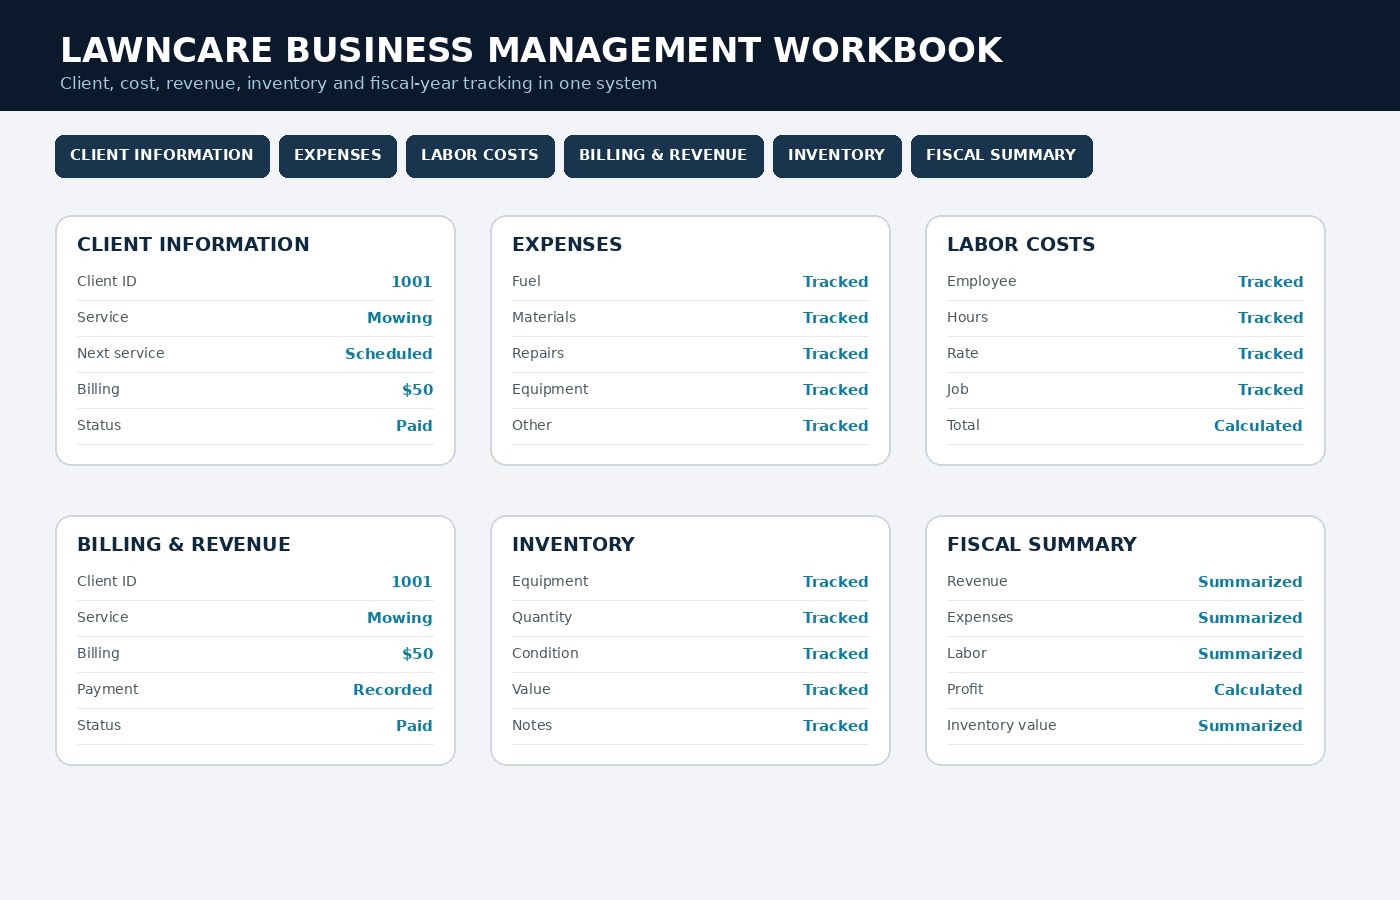Select the Quantity label
The height and width of the screenshot is (900, 1400).
coord(542,617)
